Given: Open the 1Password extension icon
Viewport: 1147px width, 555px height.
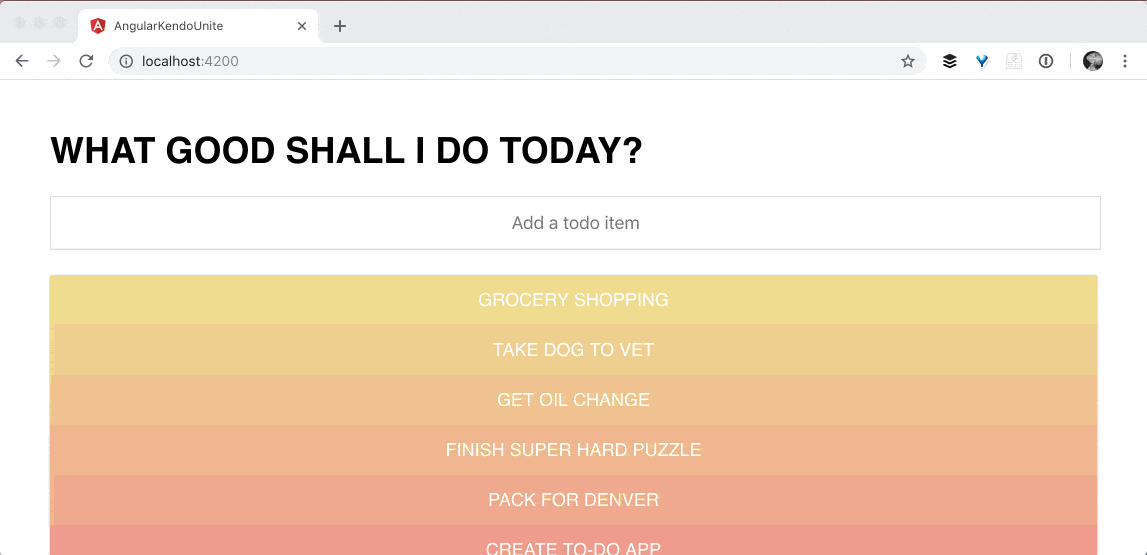Looking at the screenshot, I should pos(1046,61).
